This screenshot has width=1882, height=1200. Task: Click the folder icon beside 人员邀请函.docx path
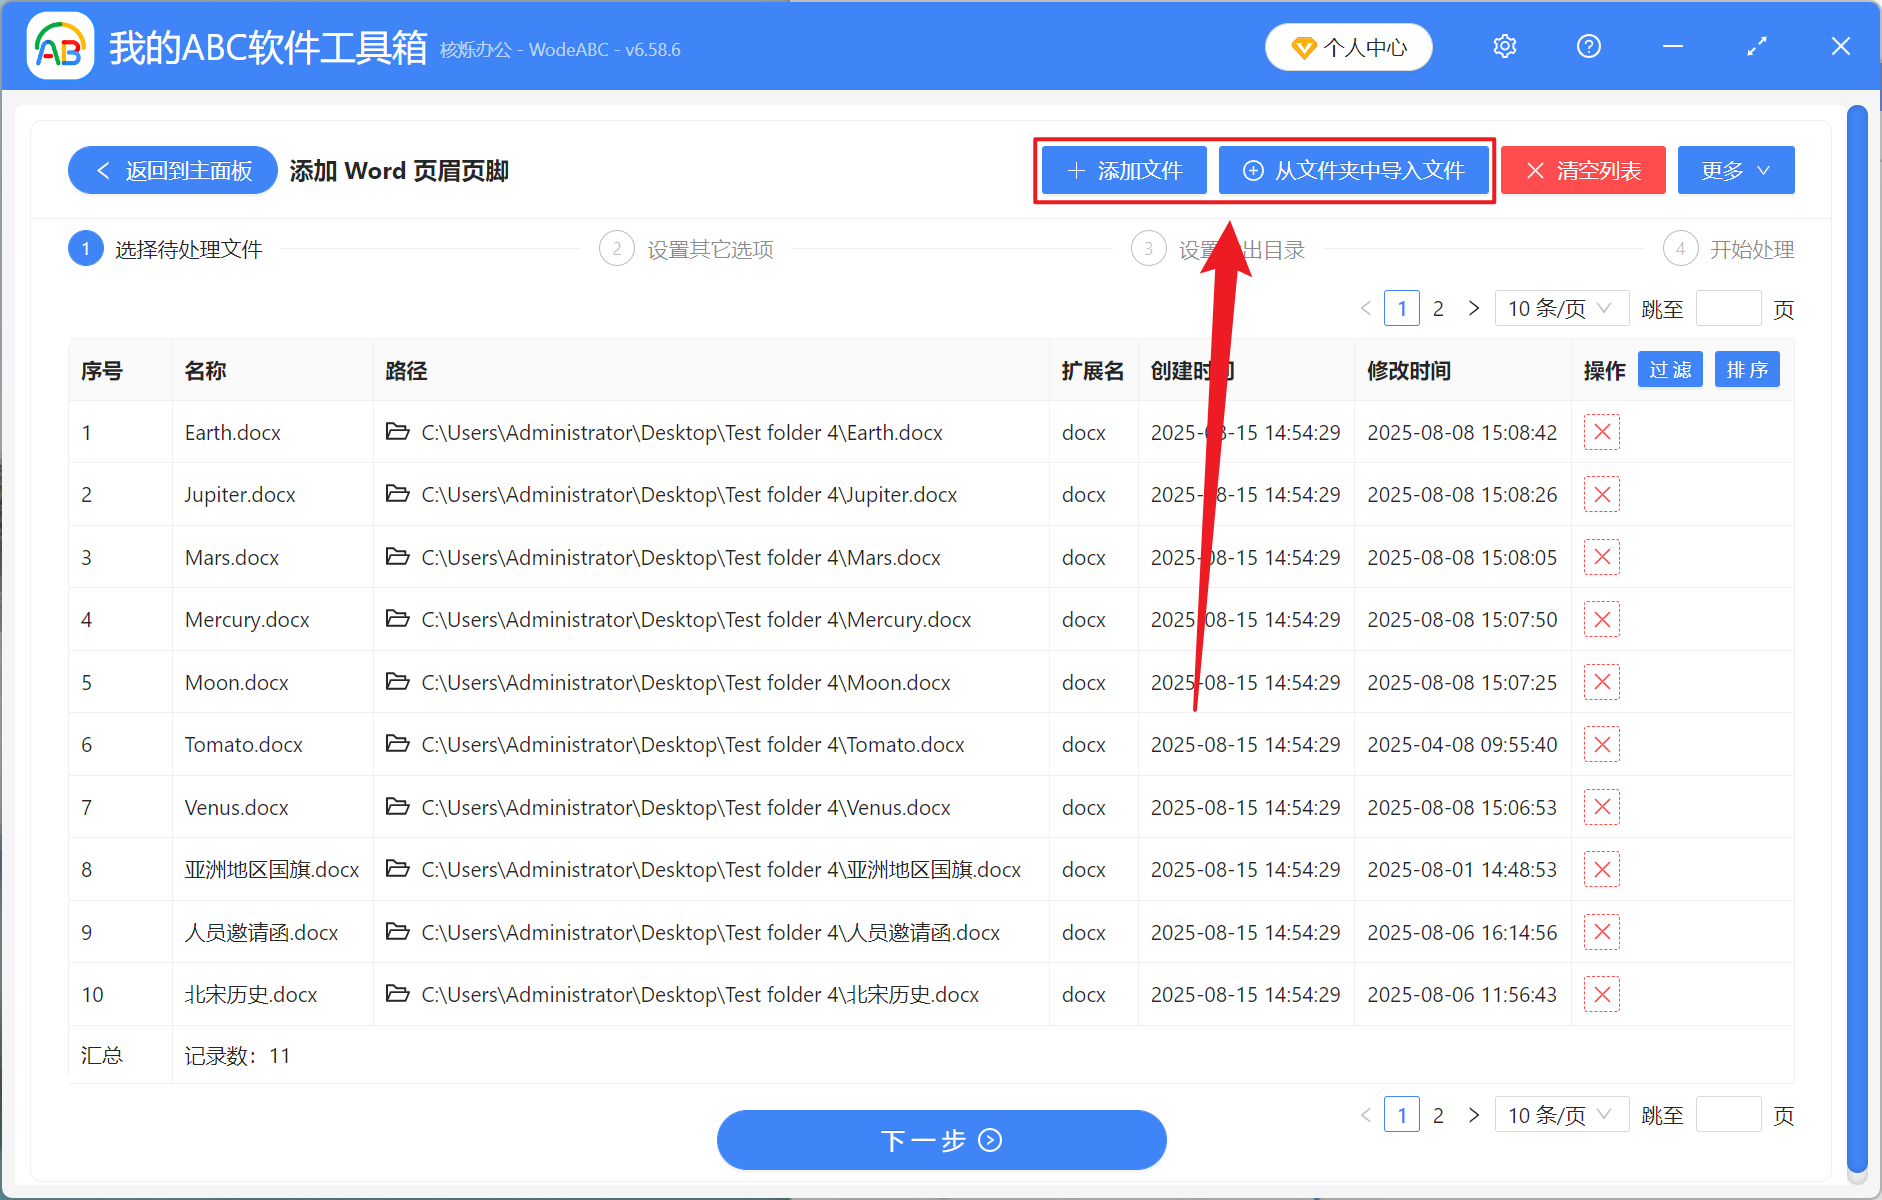pyautogui.click(x=397, y=932)
